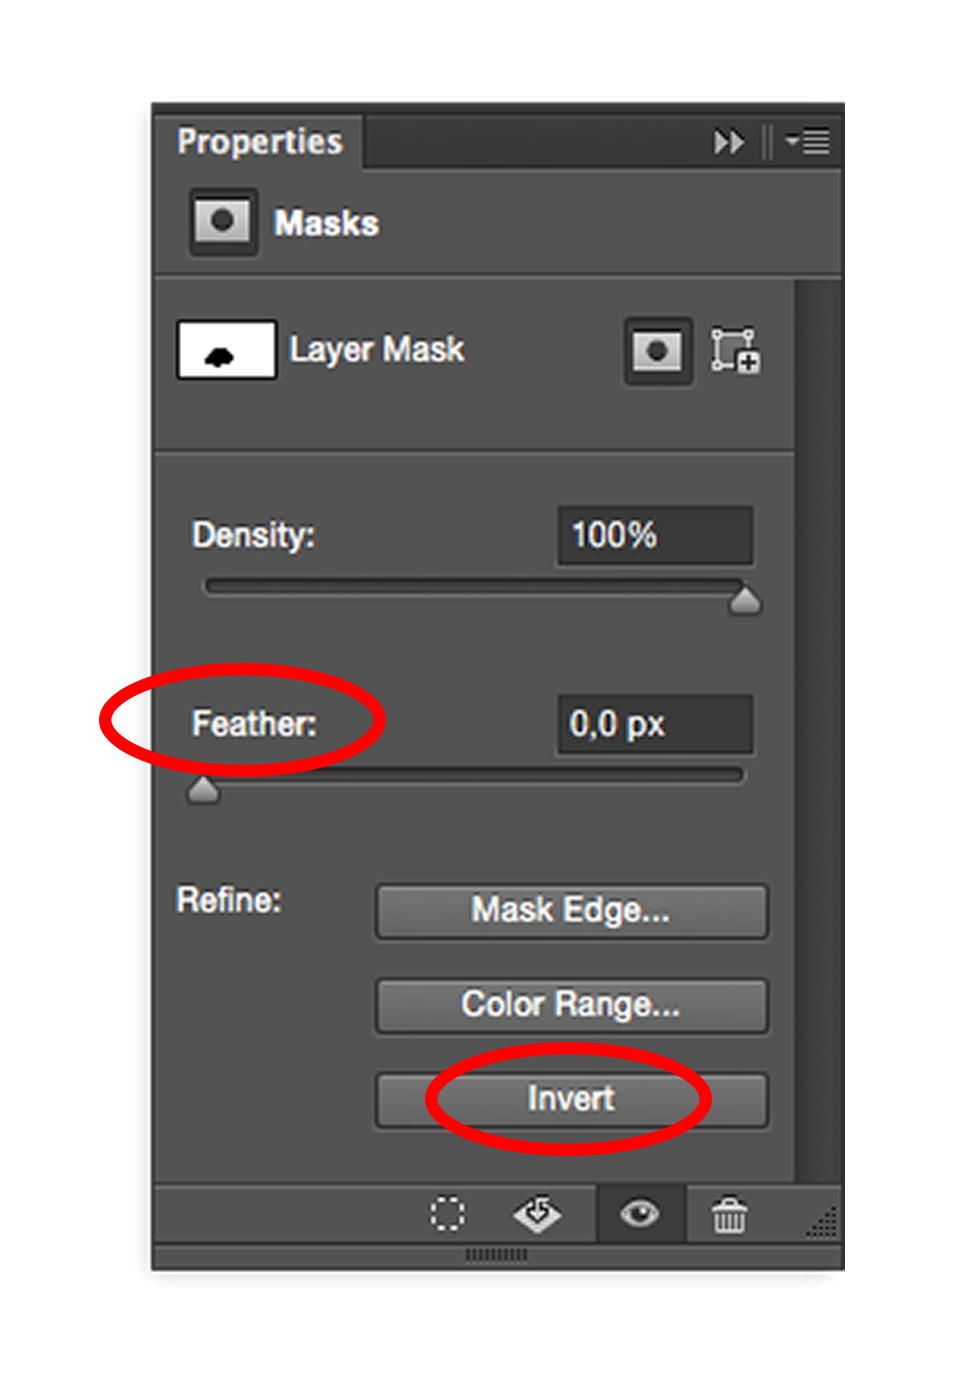Open the Properties panel flyout menu
The height and width of the screenshot is (1384, 963).
click(808, 142)
